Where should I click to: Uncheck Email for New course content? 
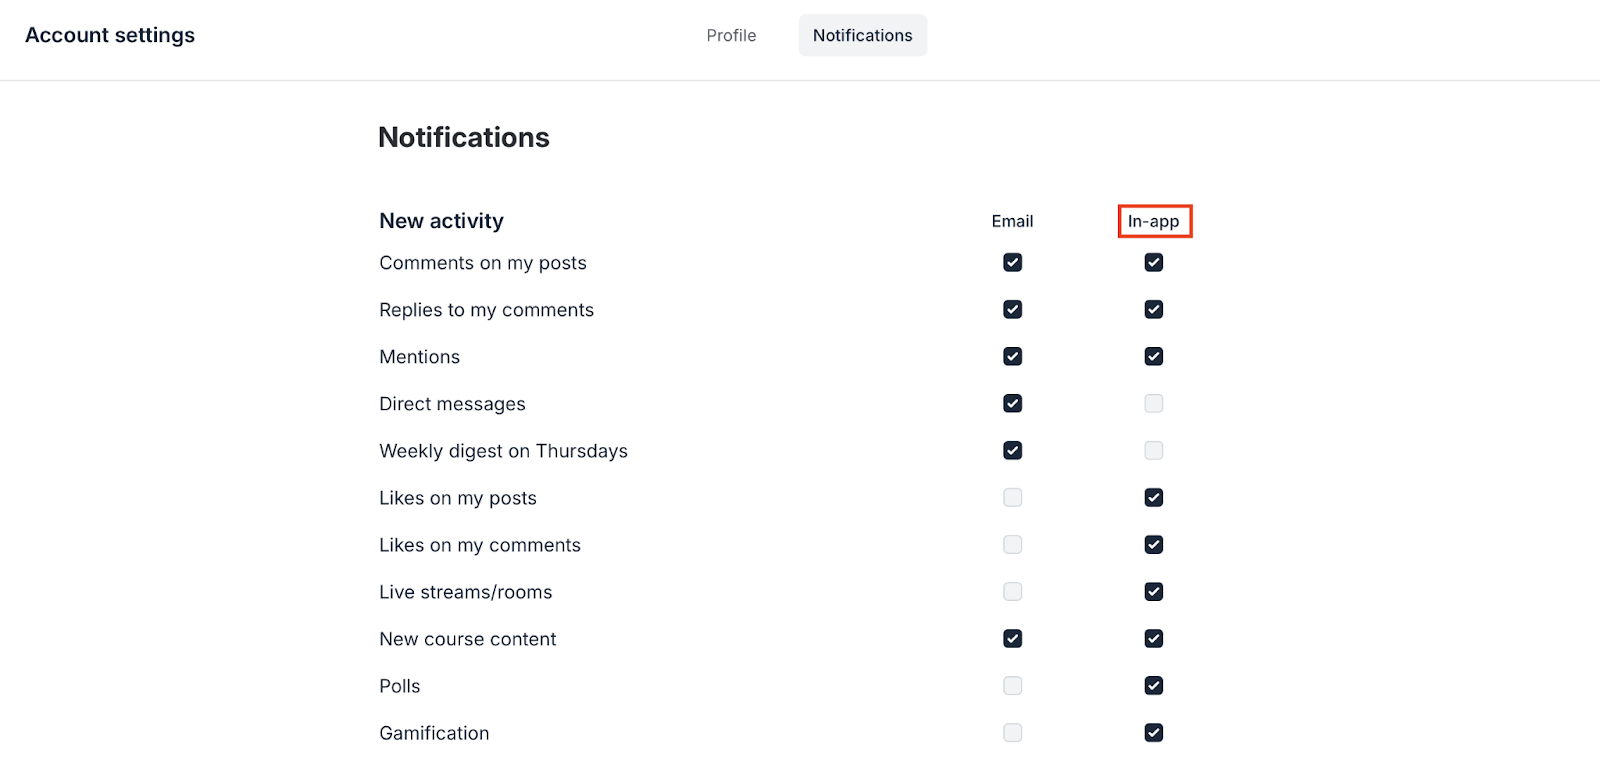pos(1012,638)
